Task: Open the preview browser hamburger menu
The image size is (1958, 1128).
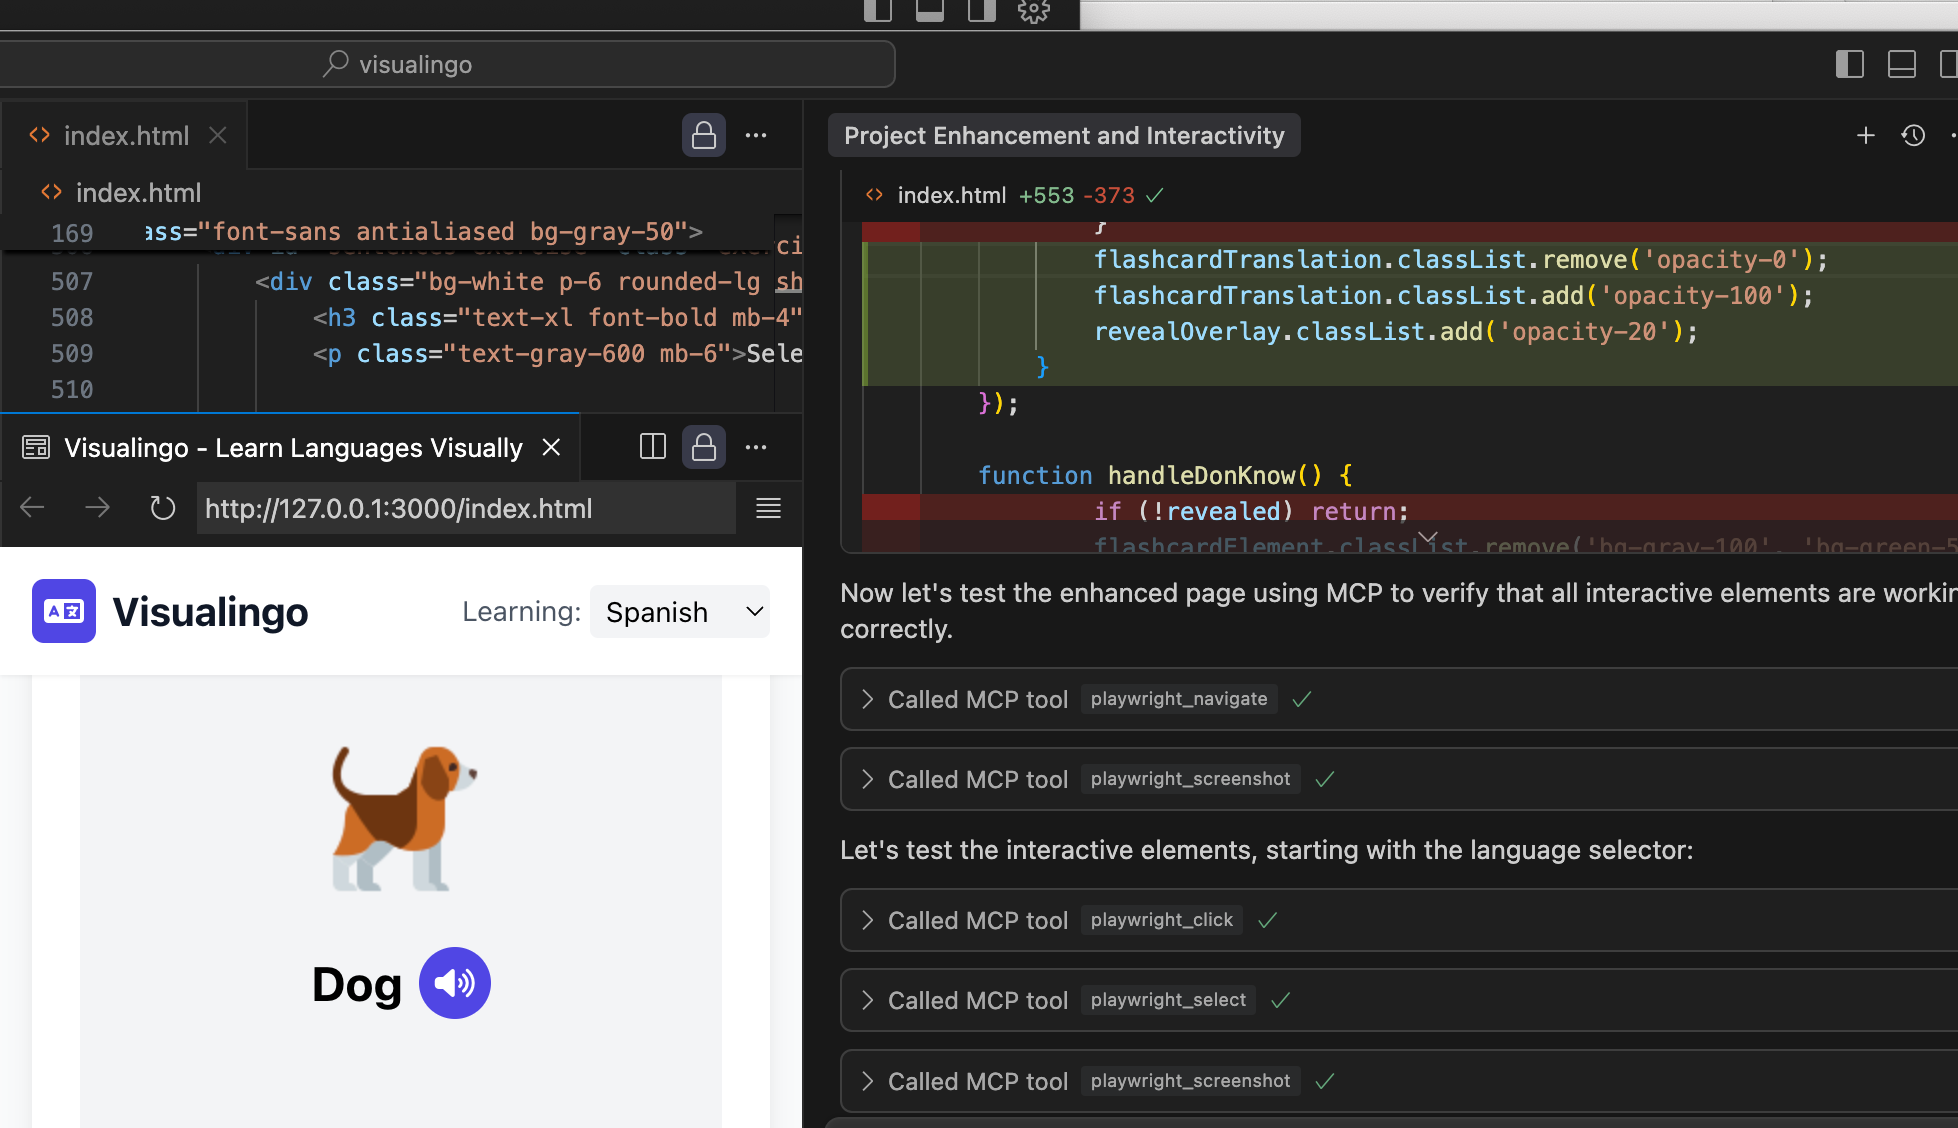Action: pyautogui.click(x=768, y=509)
